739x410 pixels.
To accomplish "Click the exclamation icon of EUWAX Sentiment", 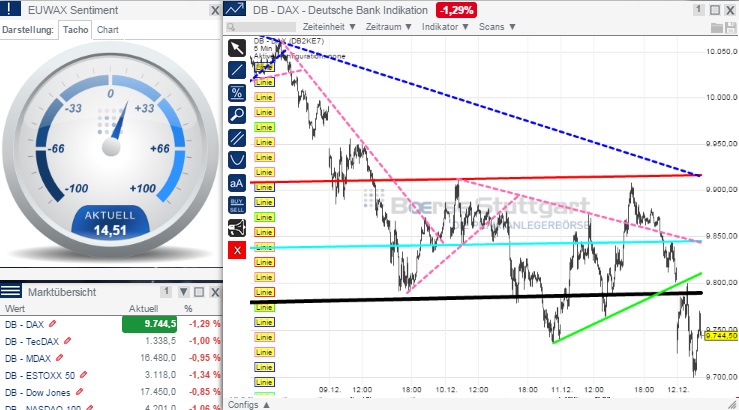I will pyautogui.click(x=10, y=8).
